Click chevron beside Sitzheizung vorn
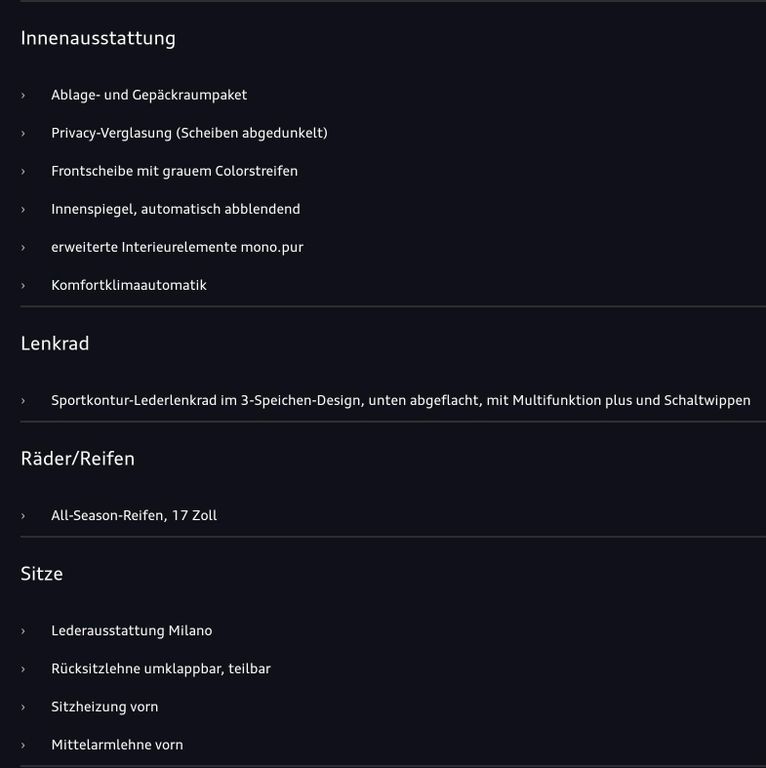The height and width of the screenshot is (768, 766). pyautogui.click(x=23, y=707)
